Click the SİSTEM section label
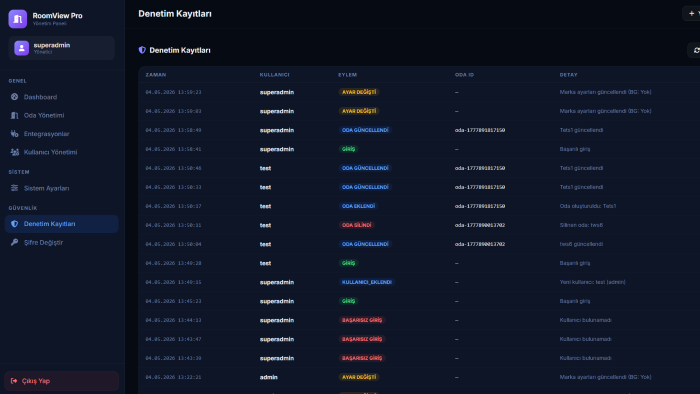Image resolution: width=700 pixels, height=394 pixels. click(19, 172)
